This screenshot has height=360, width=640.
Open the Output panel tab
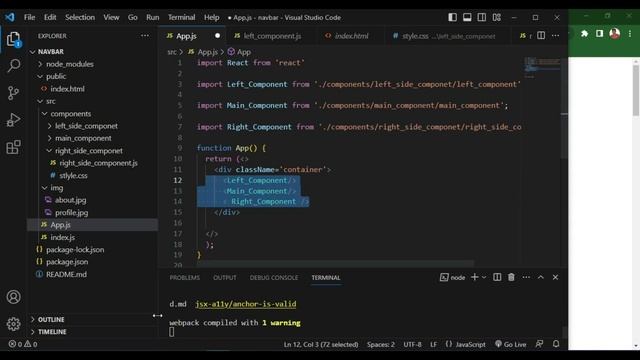(224, 278)
